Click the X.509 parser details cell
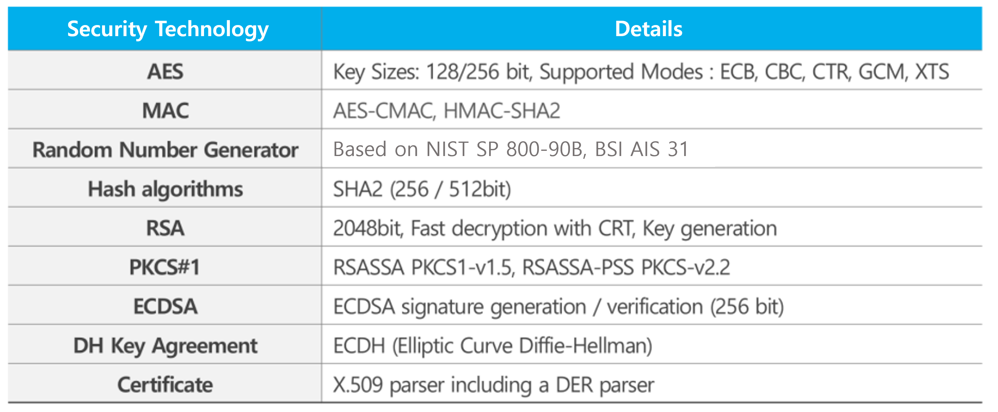This screenshot has width=998, height=412. click(x=493, y=384)
